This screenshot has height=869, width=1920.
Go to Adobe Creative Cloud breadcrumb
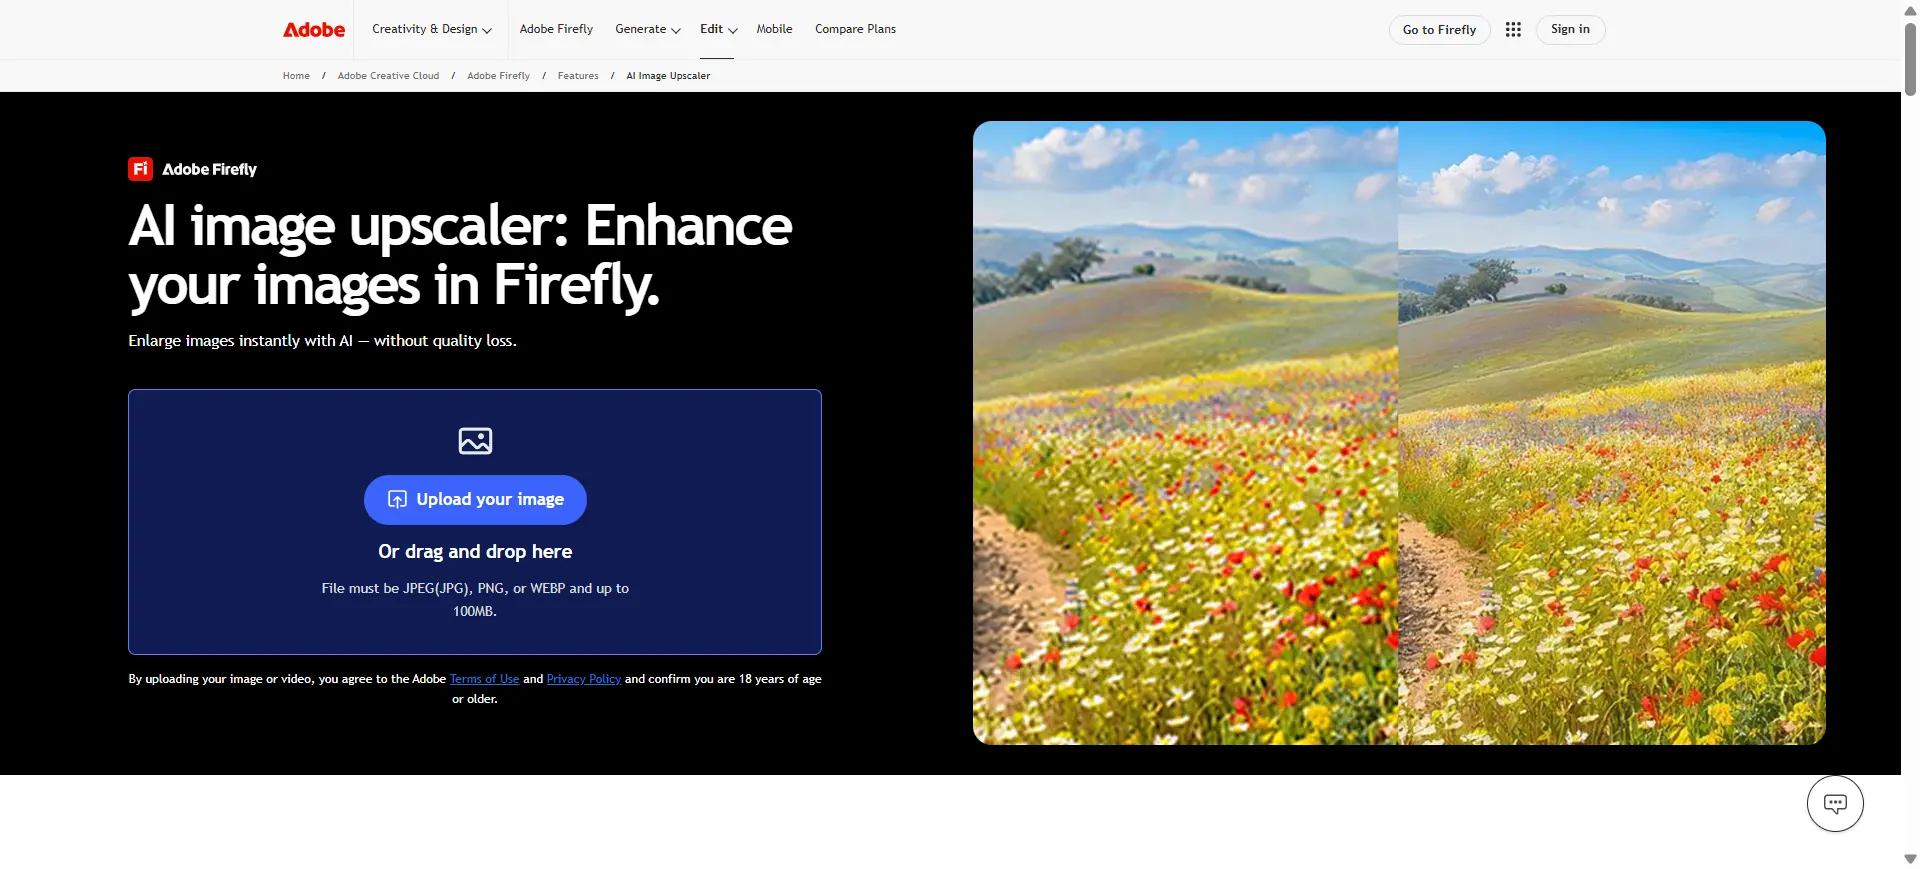pyautogui.click(x=388, y=76)
